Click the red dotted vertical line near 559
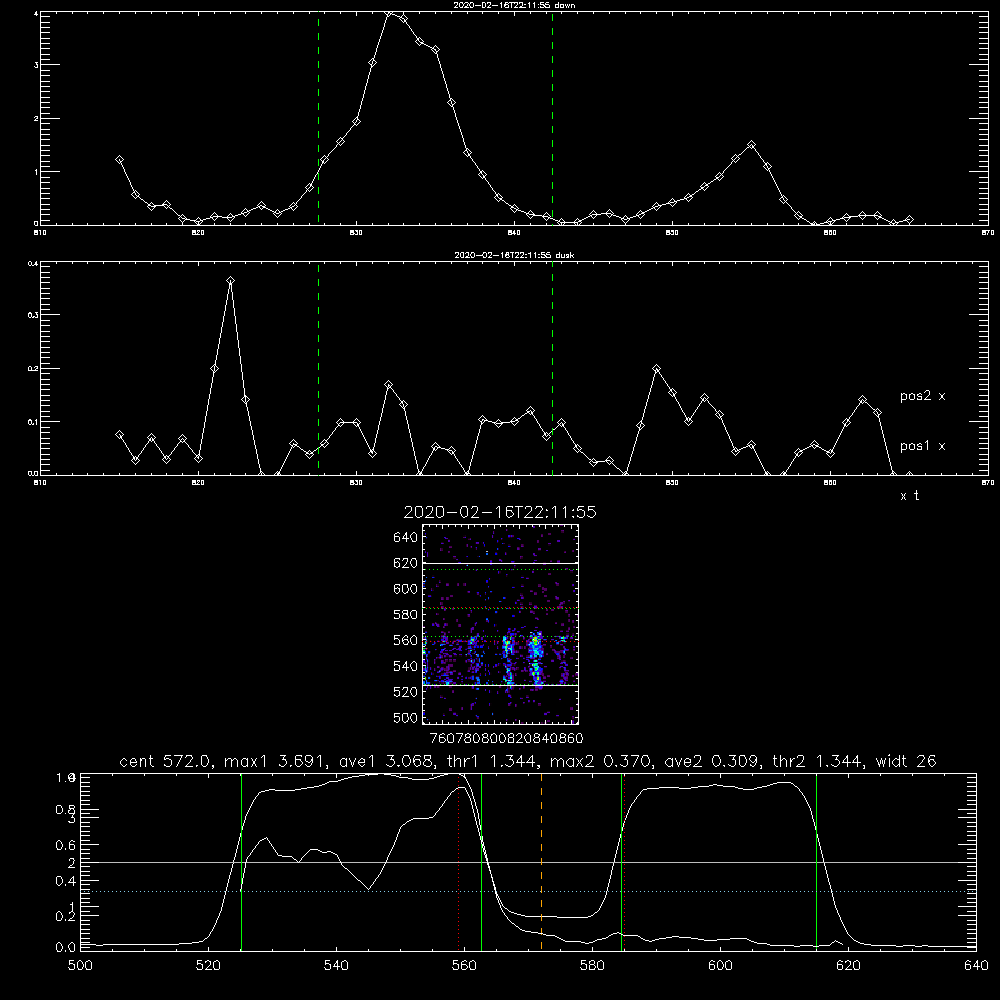Viewport: 1000px width, 1000px height. coord(459,861)
